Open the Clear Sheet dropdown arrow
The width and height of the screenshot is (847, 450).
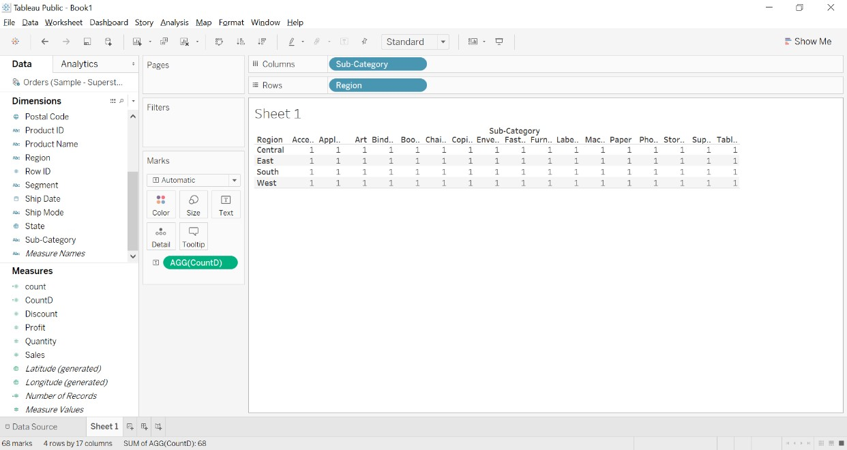click(x=197, y=42)
